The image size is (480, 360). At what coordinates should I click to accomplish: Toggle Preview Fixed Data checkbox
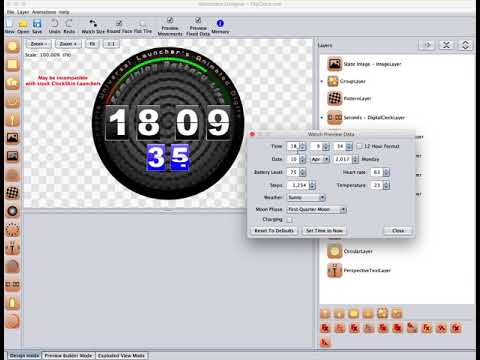pyautogui.click(x=198, y=20)
